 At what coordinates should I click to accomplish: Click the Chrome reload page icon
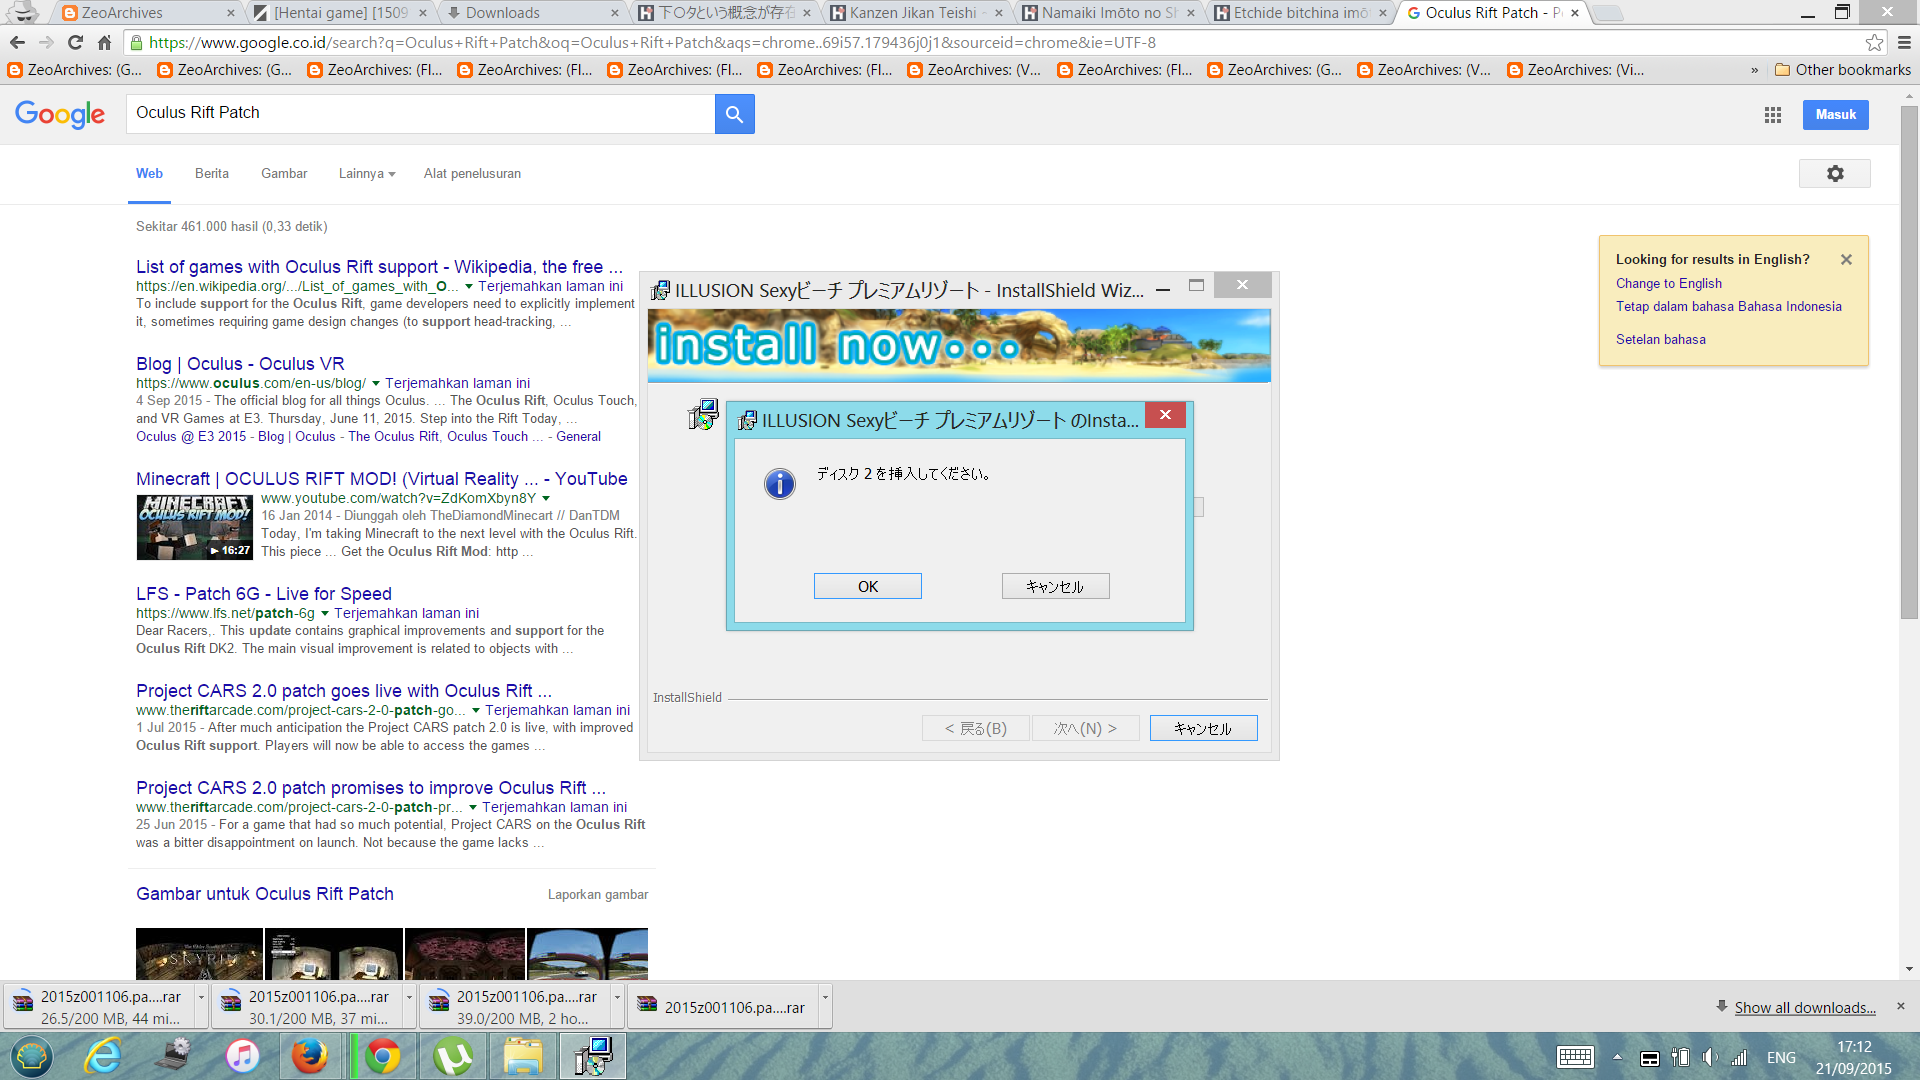75,42
